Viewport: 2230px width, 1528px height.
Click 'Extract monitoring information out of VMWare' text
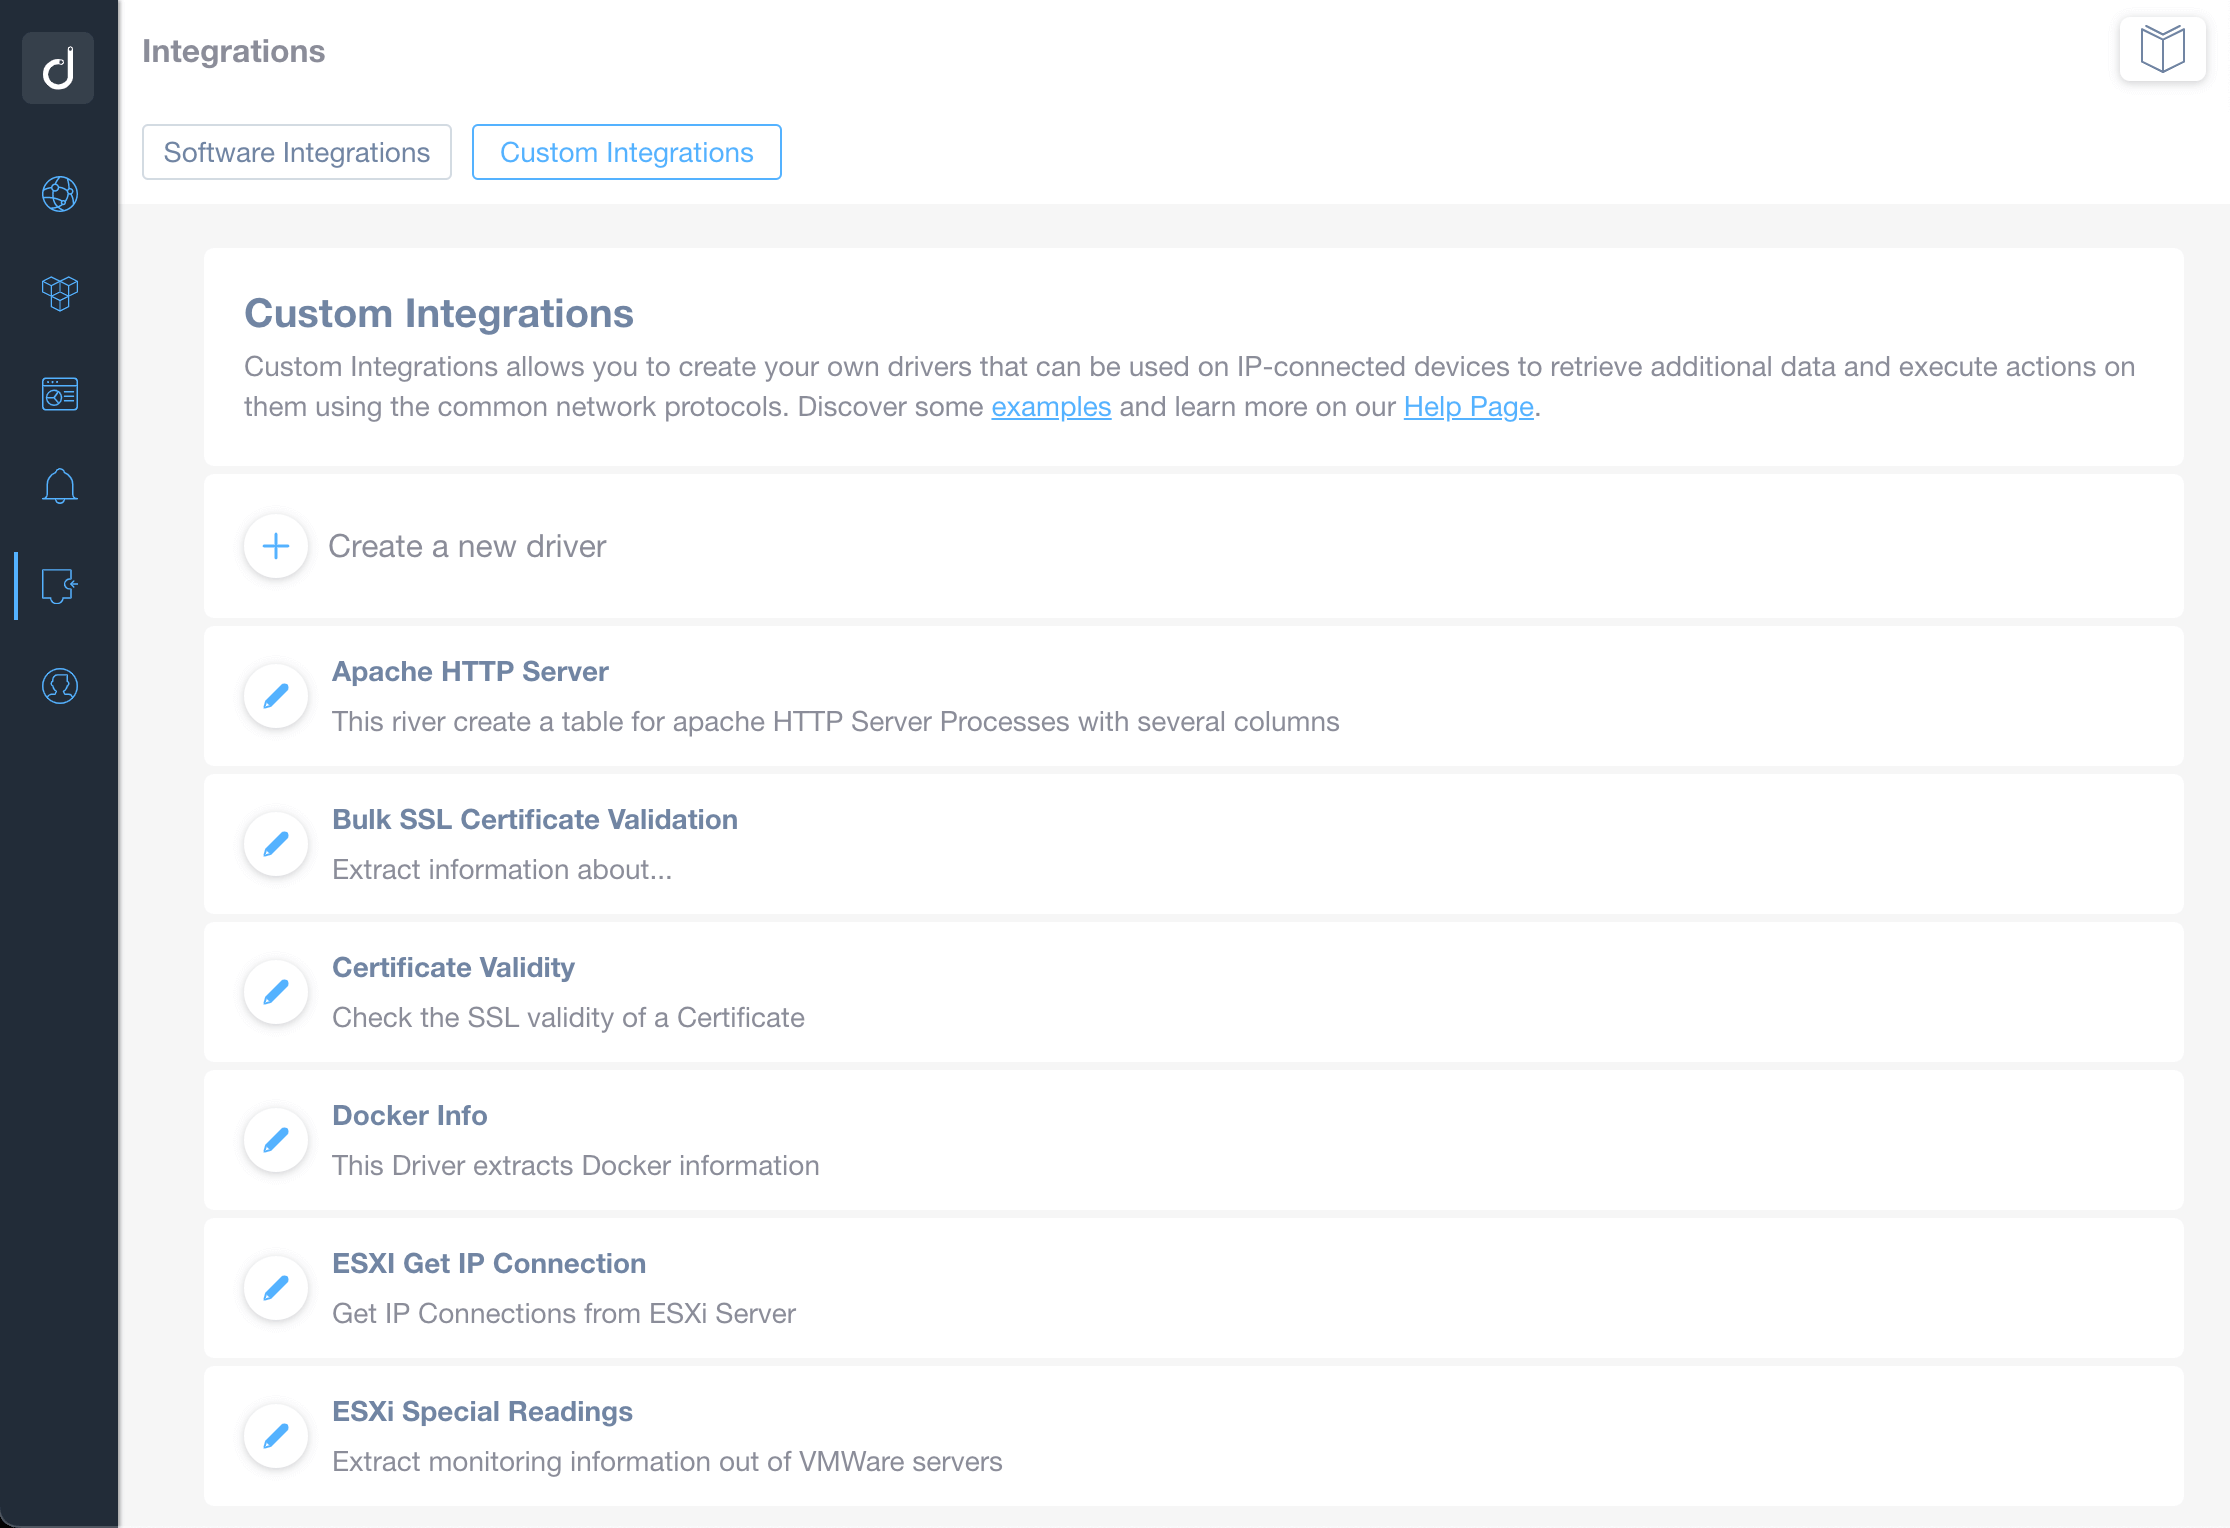point(667,1461)
